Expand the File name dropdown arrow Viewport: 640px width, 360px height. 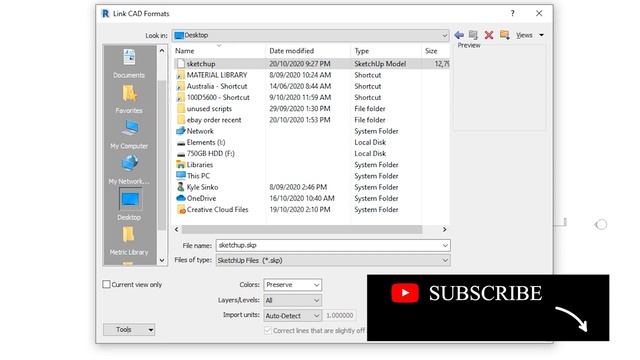[x=445, y=245]
